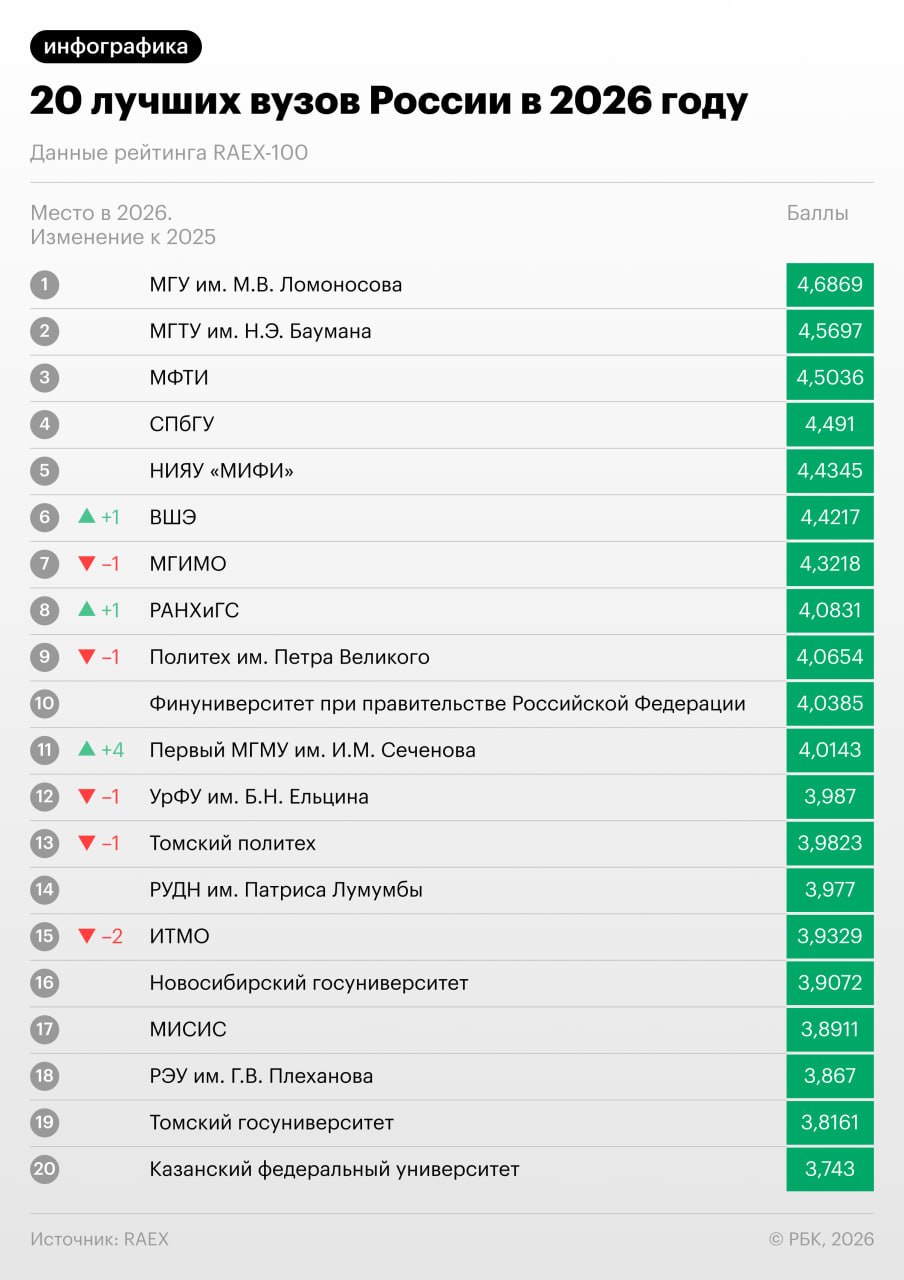The width and height of the screenshot is (904, 1280).
Task: Click the rank 14 circle badge
Action: 45,889
